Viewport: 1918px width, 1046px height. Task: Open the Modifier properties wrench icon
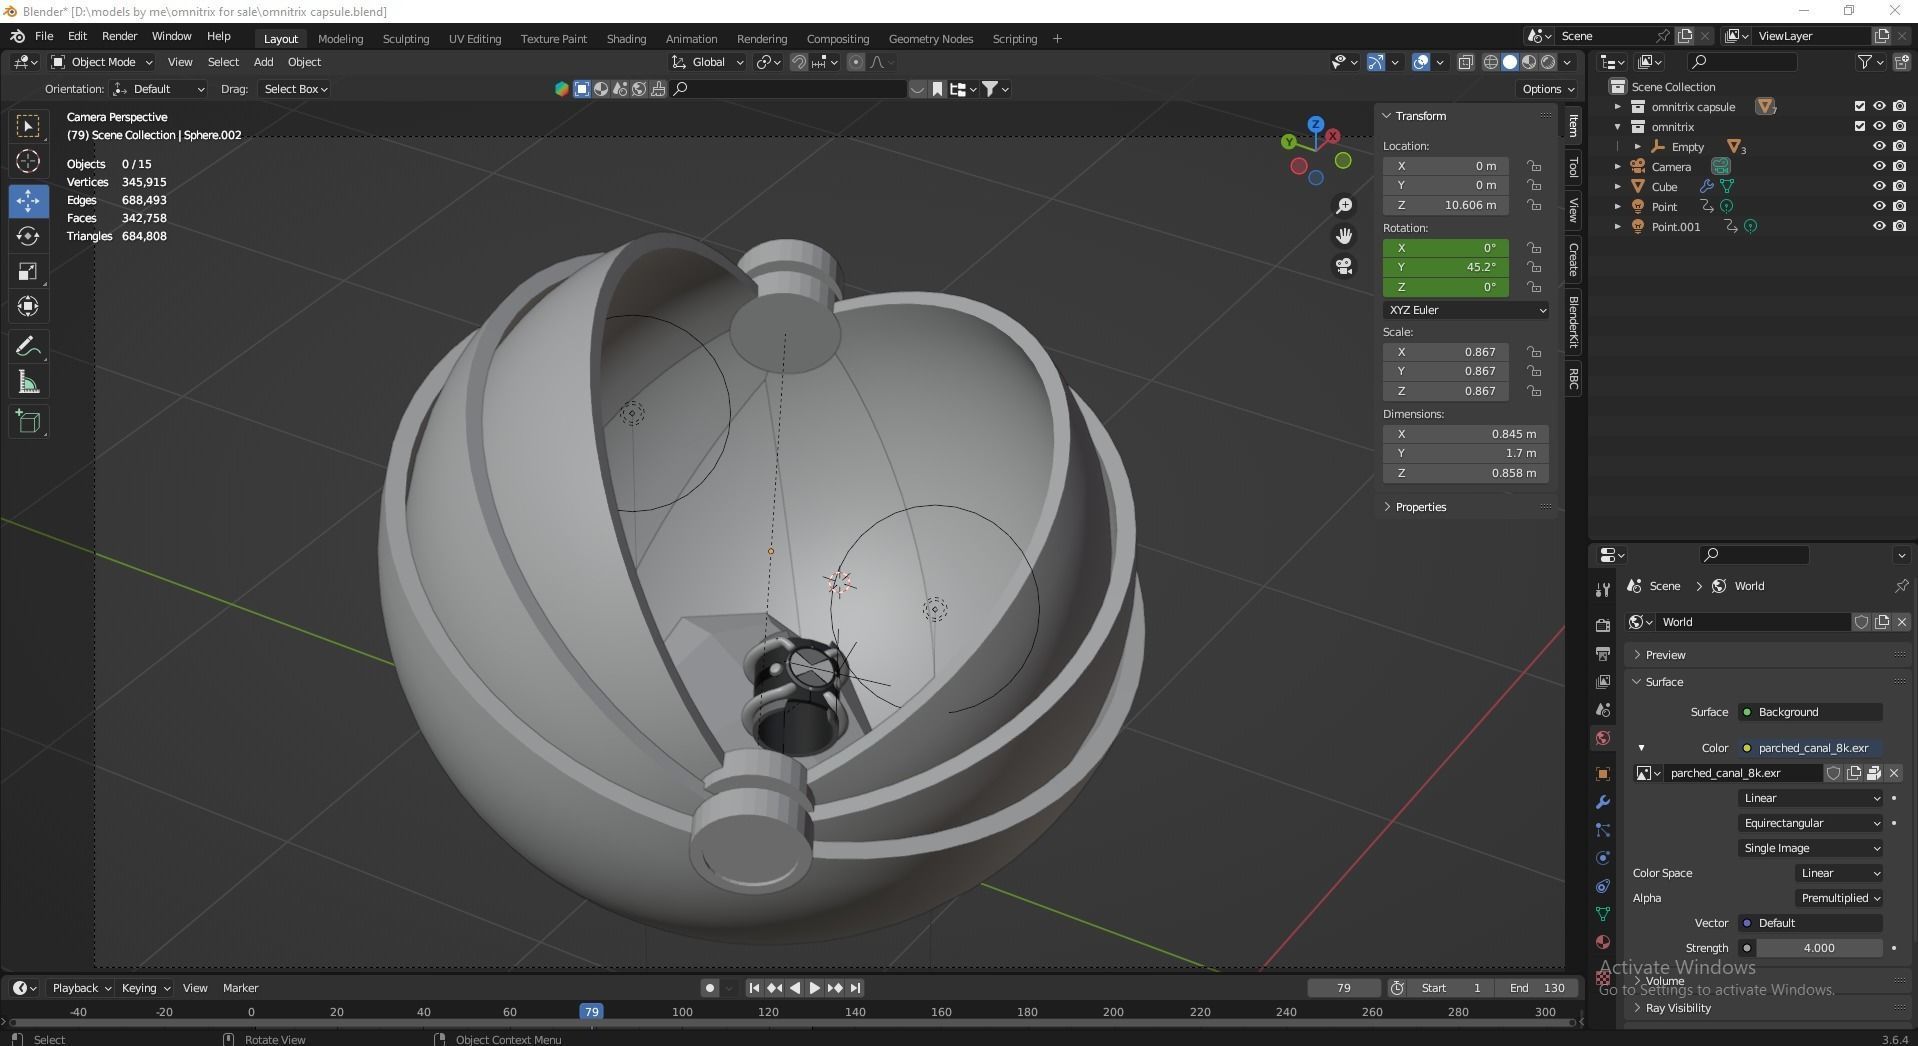tap(1603, 802)
